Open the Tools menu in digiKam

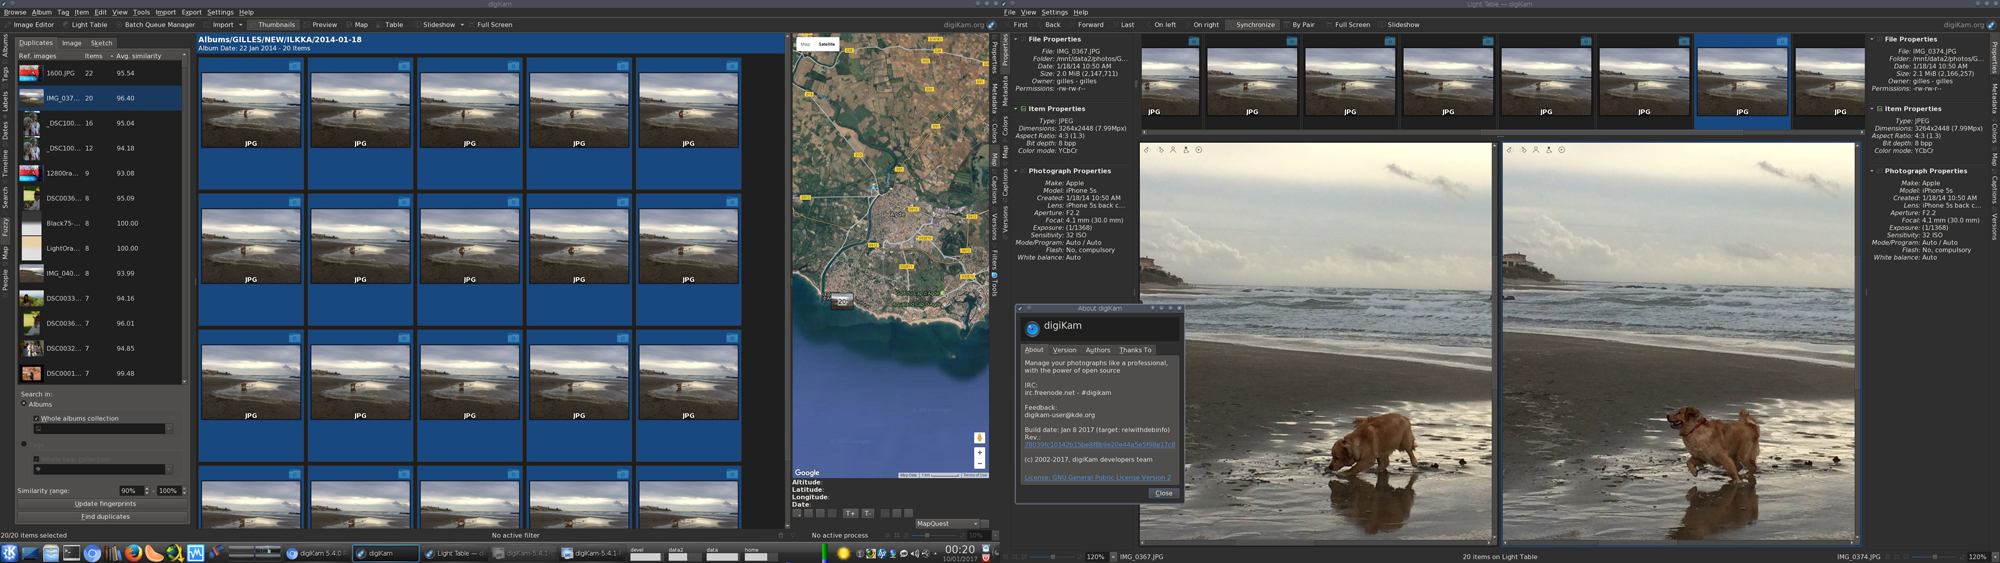click(141, 13)
